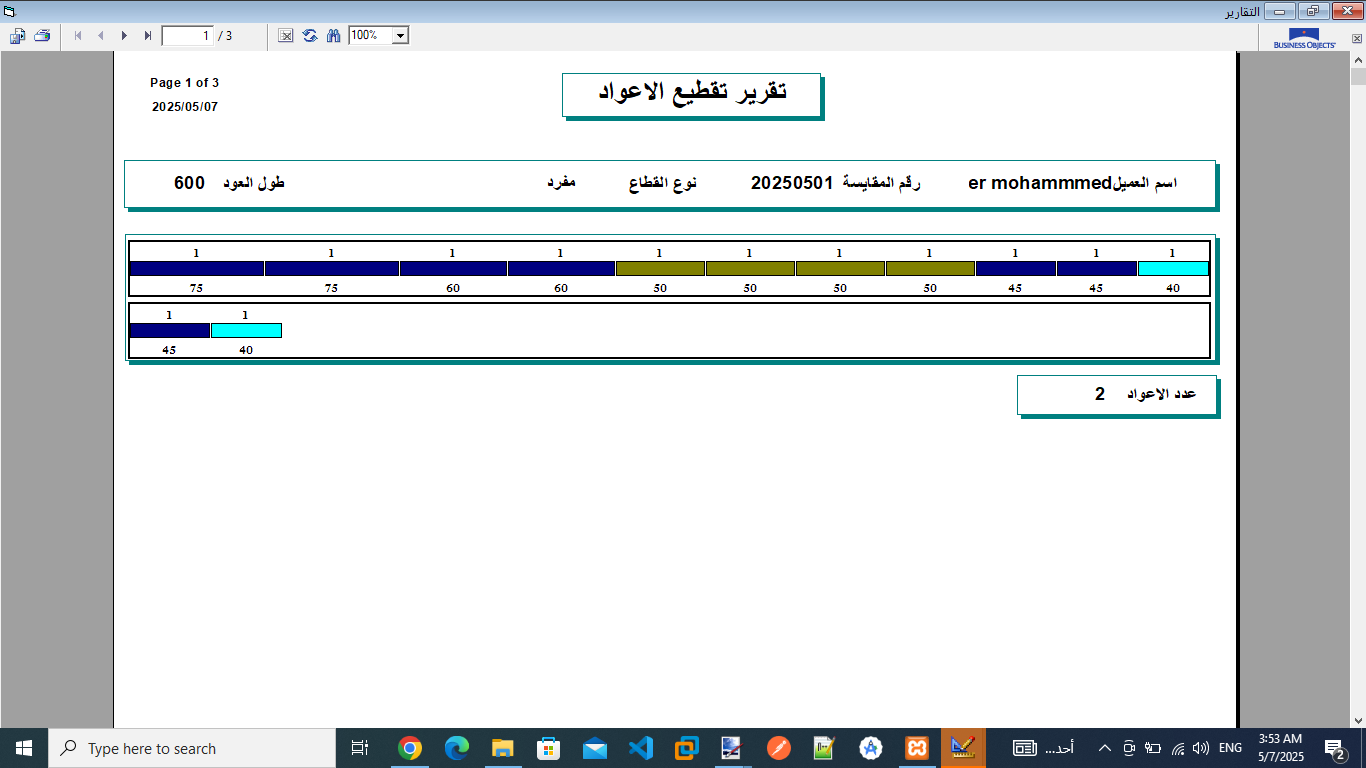The height and width of the screenshot is (768, 1366).
Task: Click the Windows Start button
Action: 24,748
